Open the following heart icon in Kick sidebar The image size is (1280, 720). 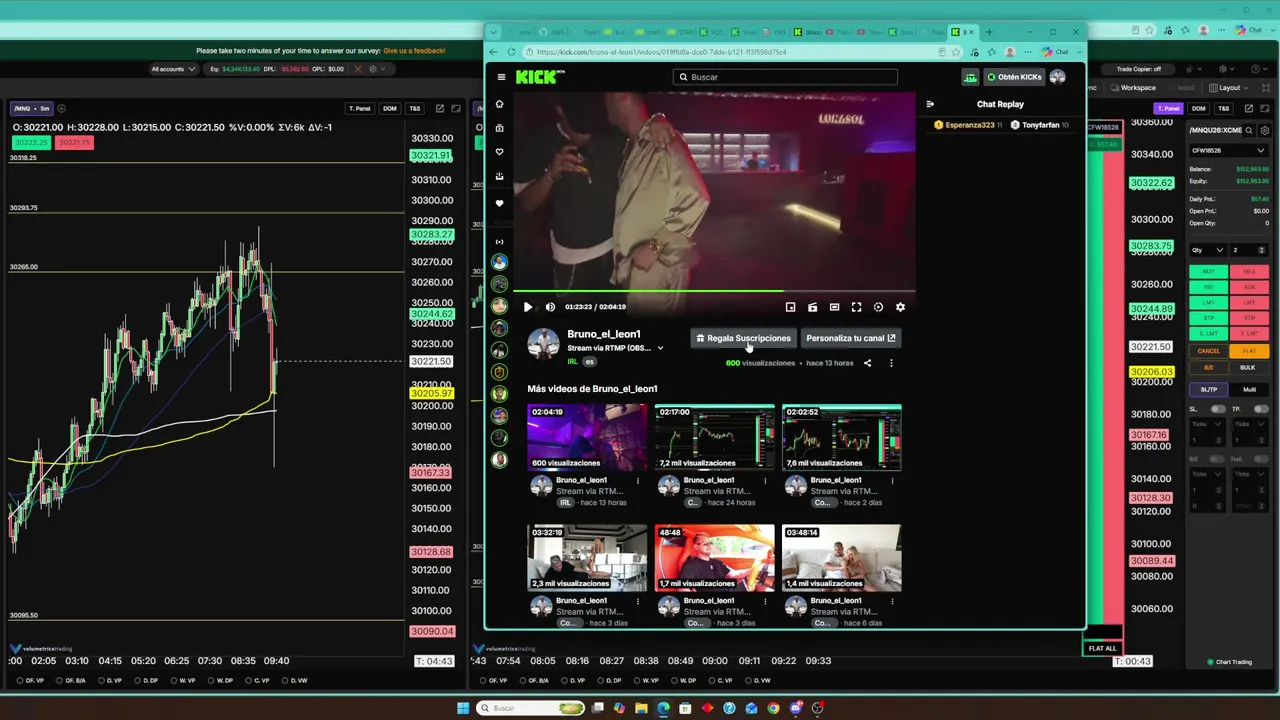[500, 152]
